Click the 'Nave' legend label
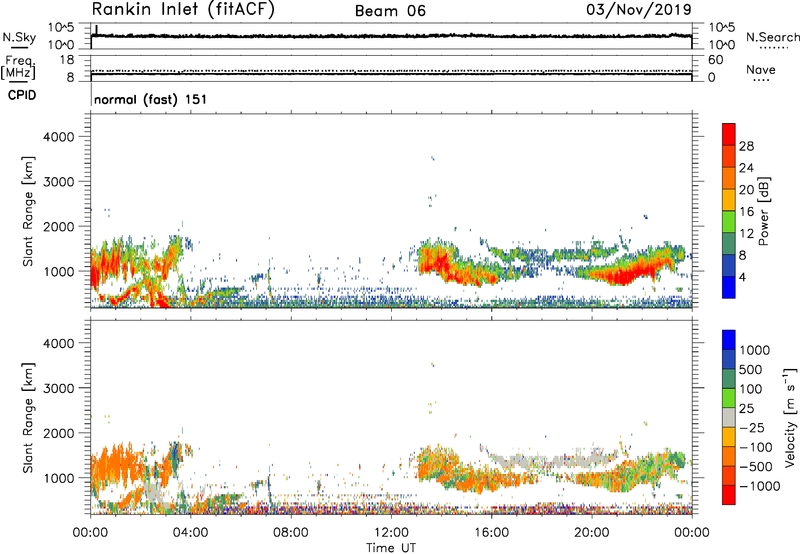800x554 pixels. 761,70
